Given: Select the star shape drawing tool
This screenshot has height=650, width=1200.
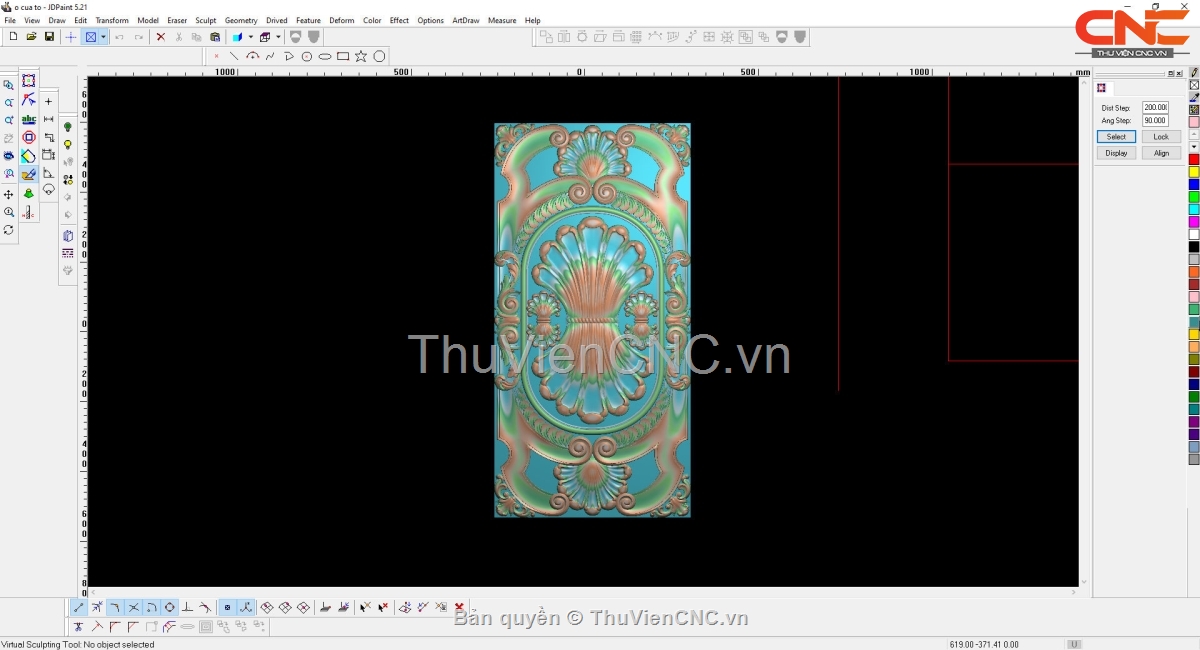Looking at the screenshot, I should [361, 56].
